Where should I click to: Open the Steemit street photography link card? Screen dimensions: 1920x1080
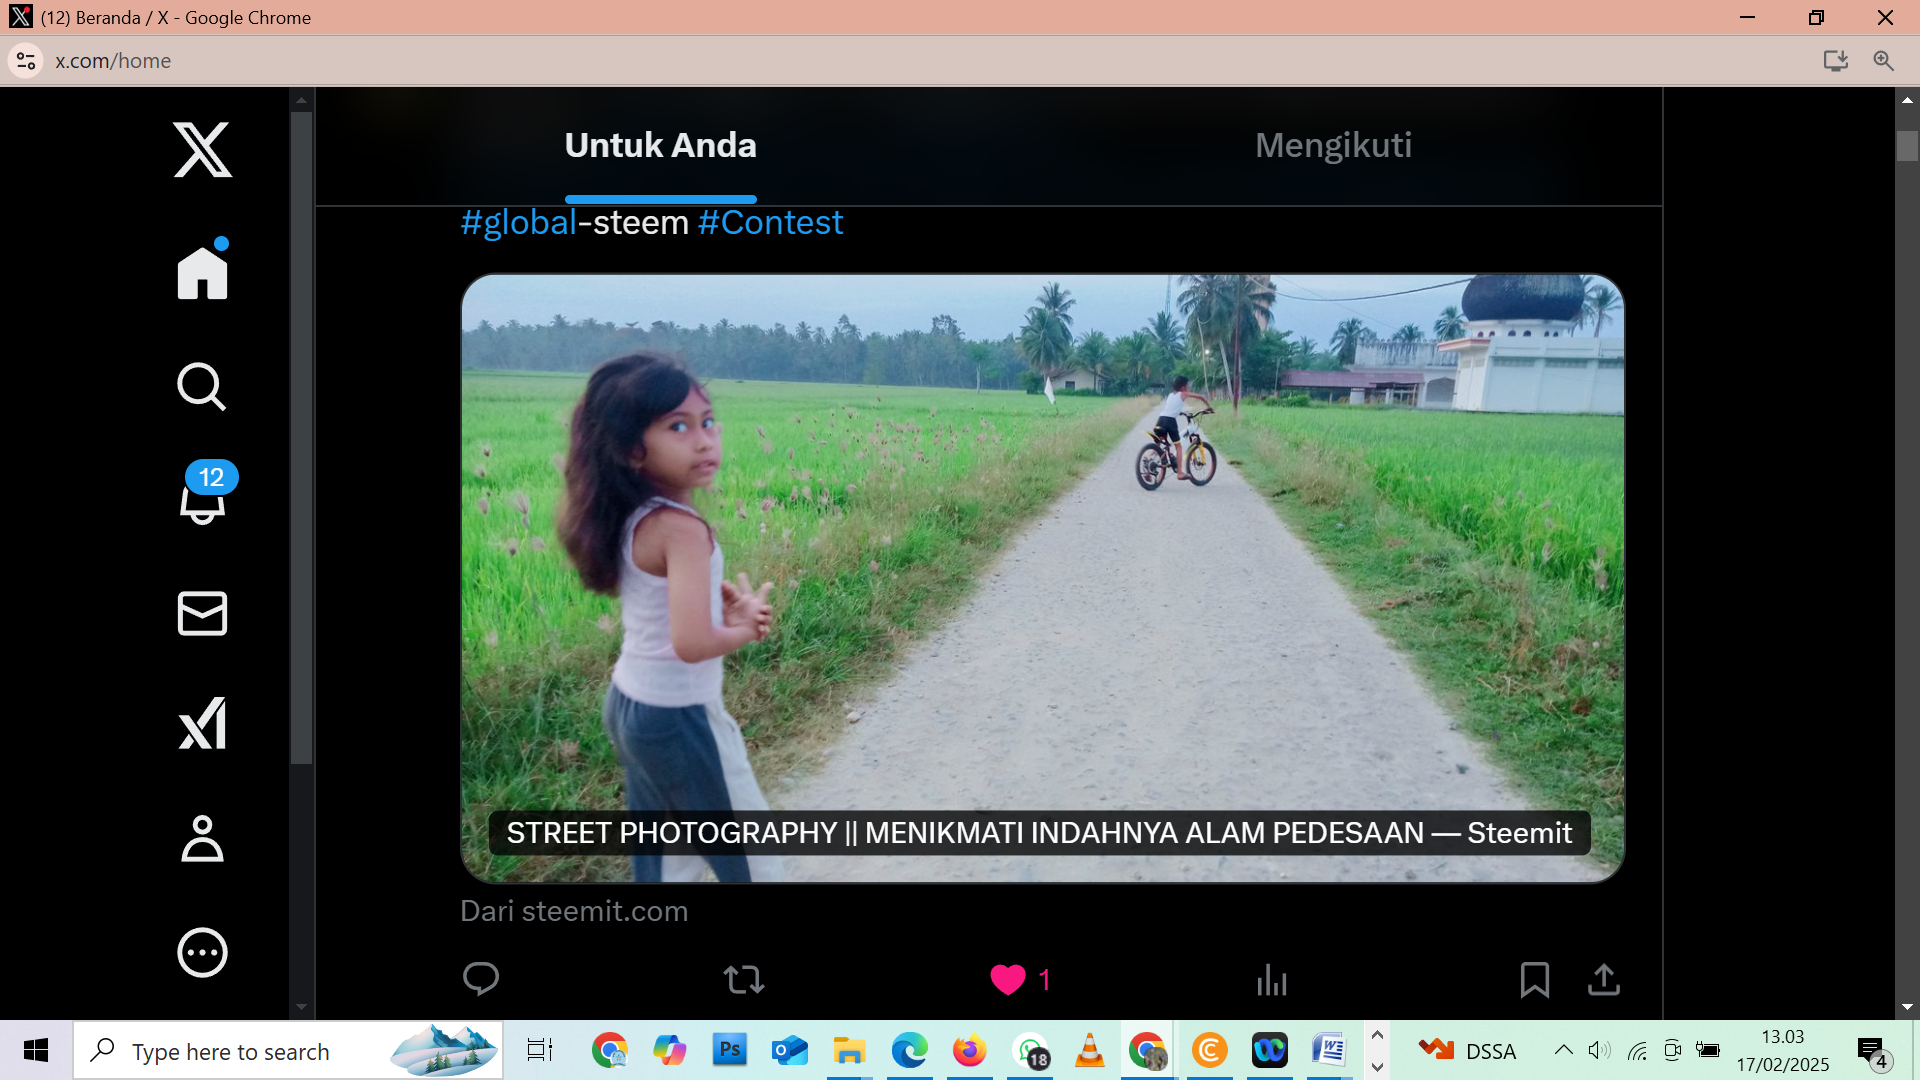point(1042,578)
